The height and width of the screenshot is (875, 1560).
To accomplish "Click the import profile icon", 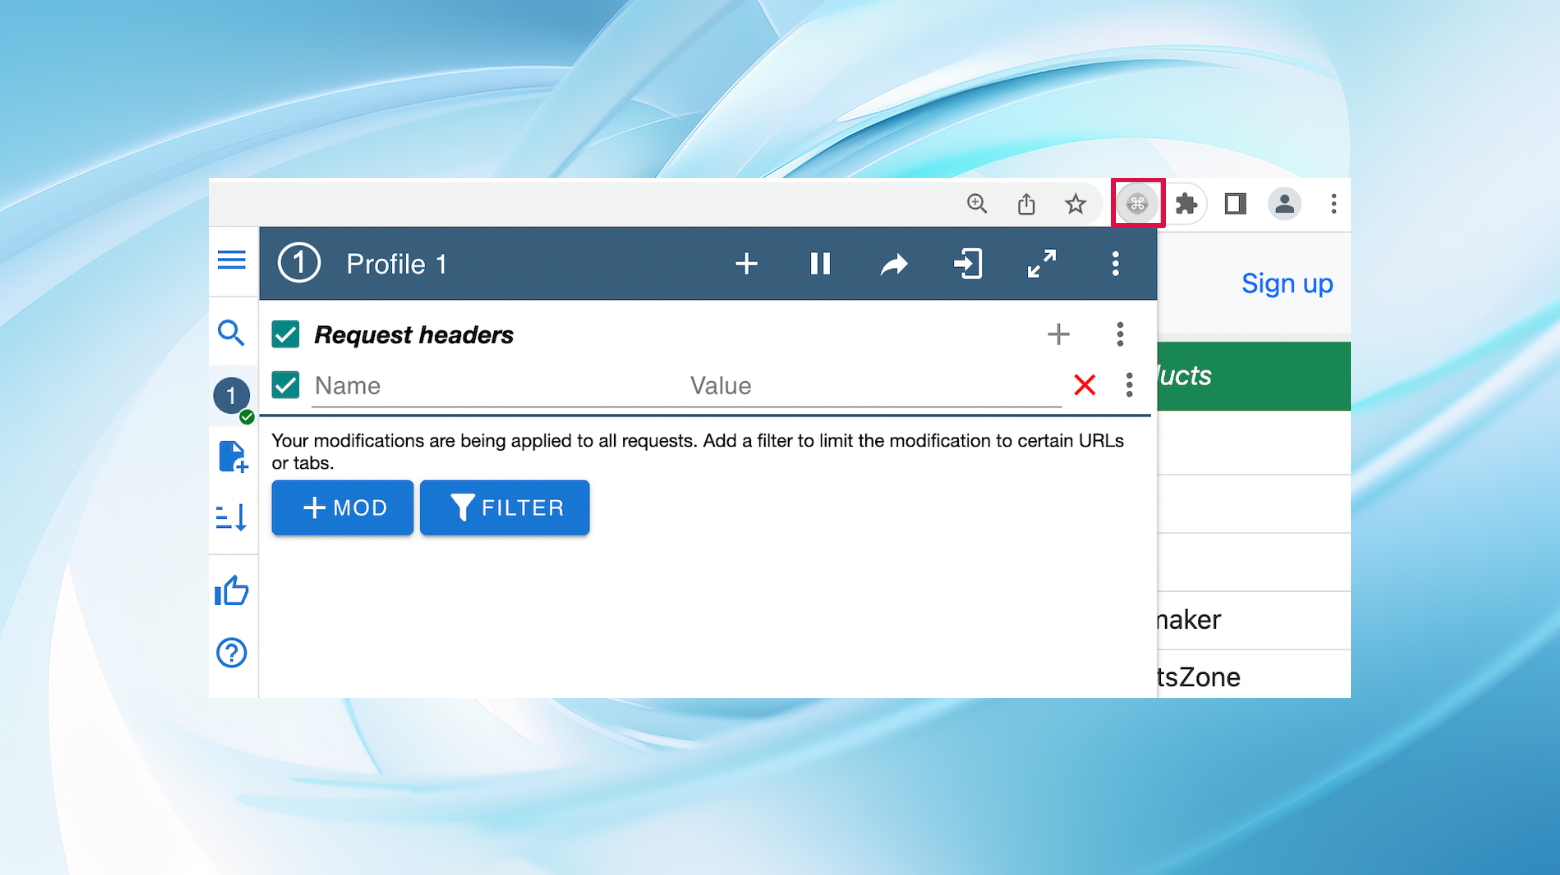I will [968, 264].
